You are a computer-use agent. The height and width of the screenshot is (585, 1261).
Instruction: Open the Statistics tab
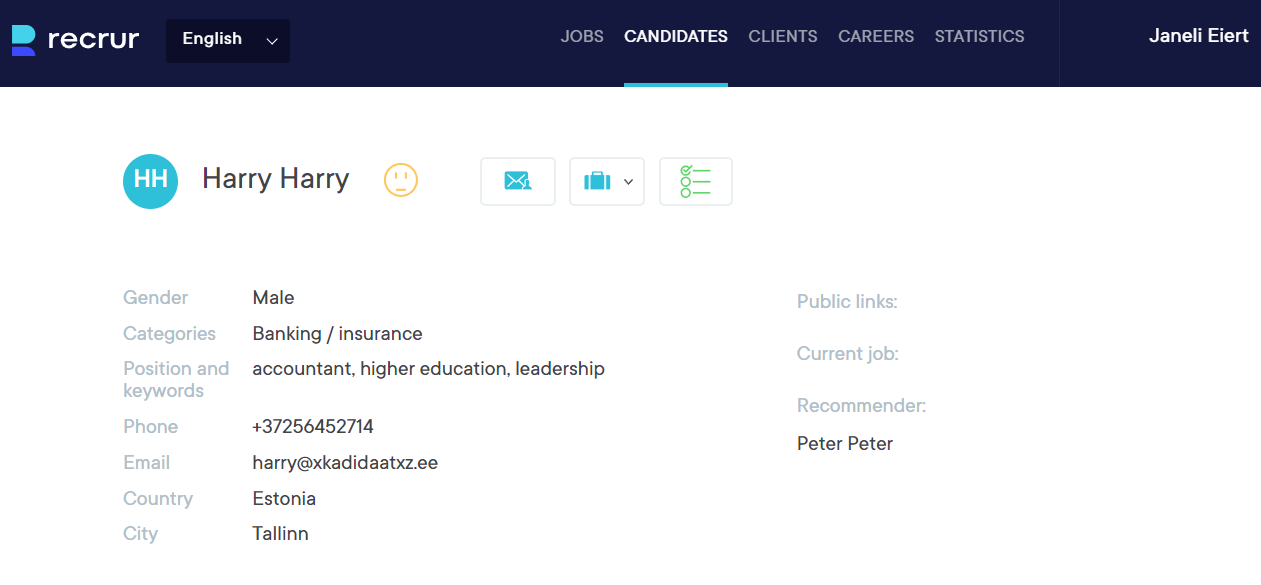pos(979,37)
